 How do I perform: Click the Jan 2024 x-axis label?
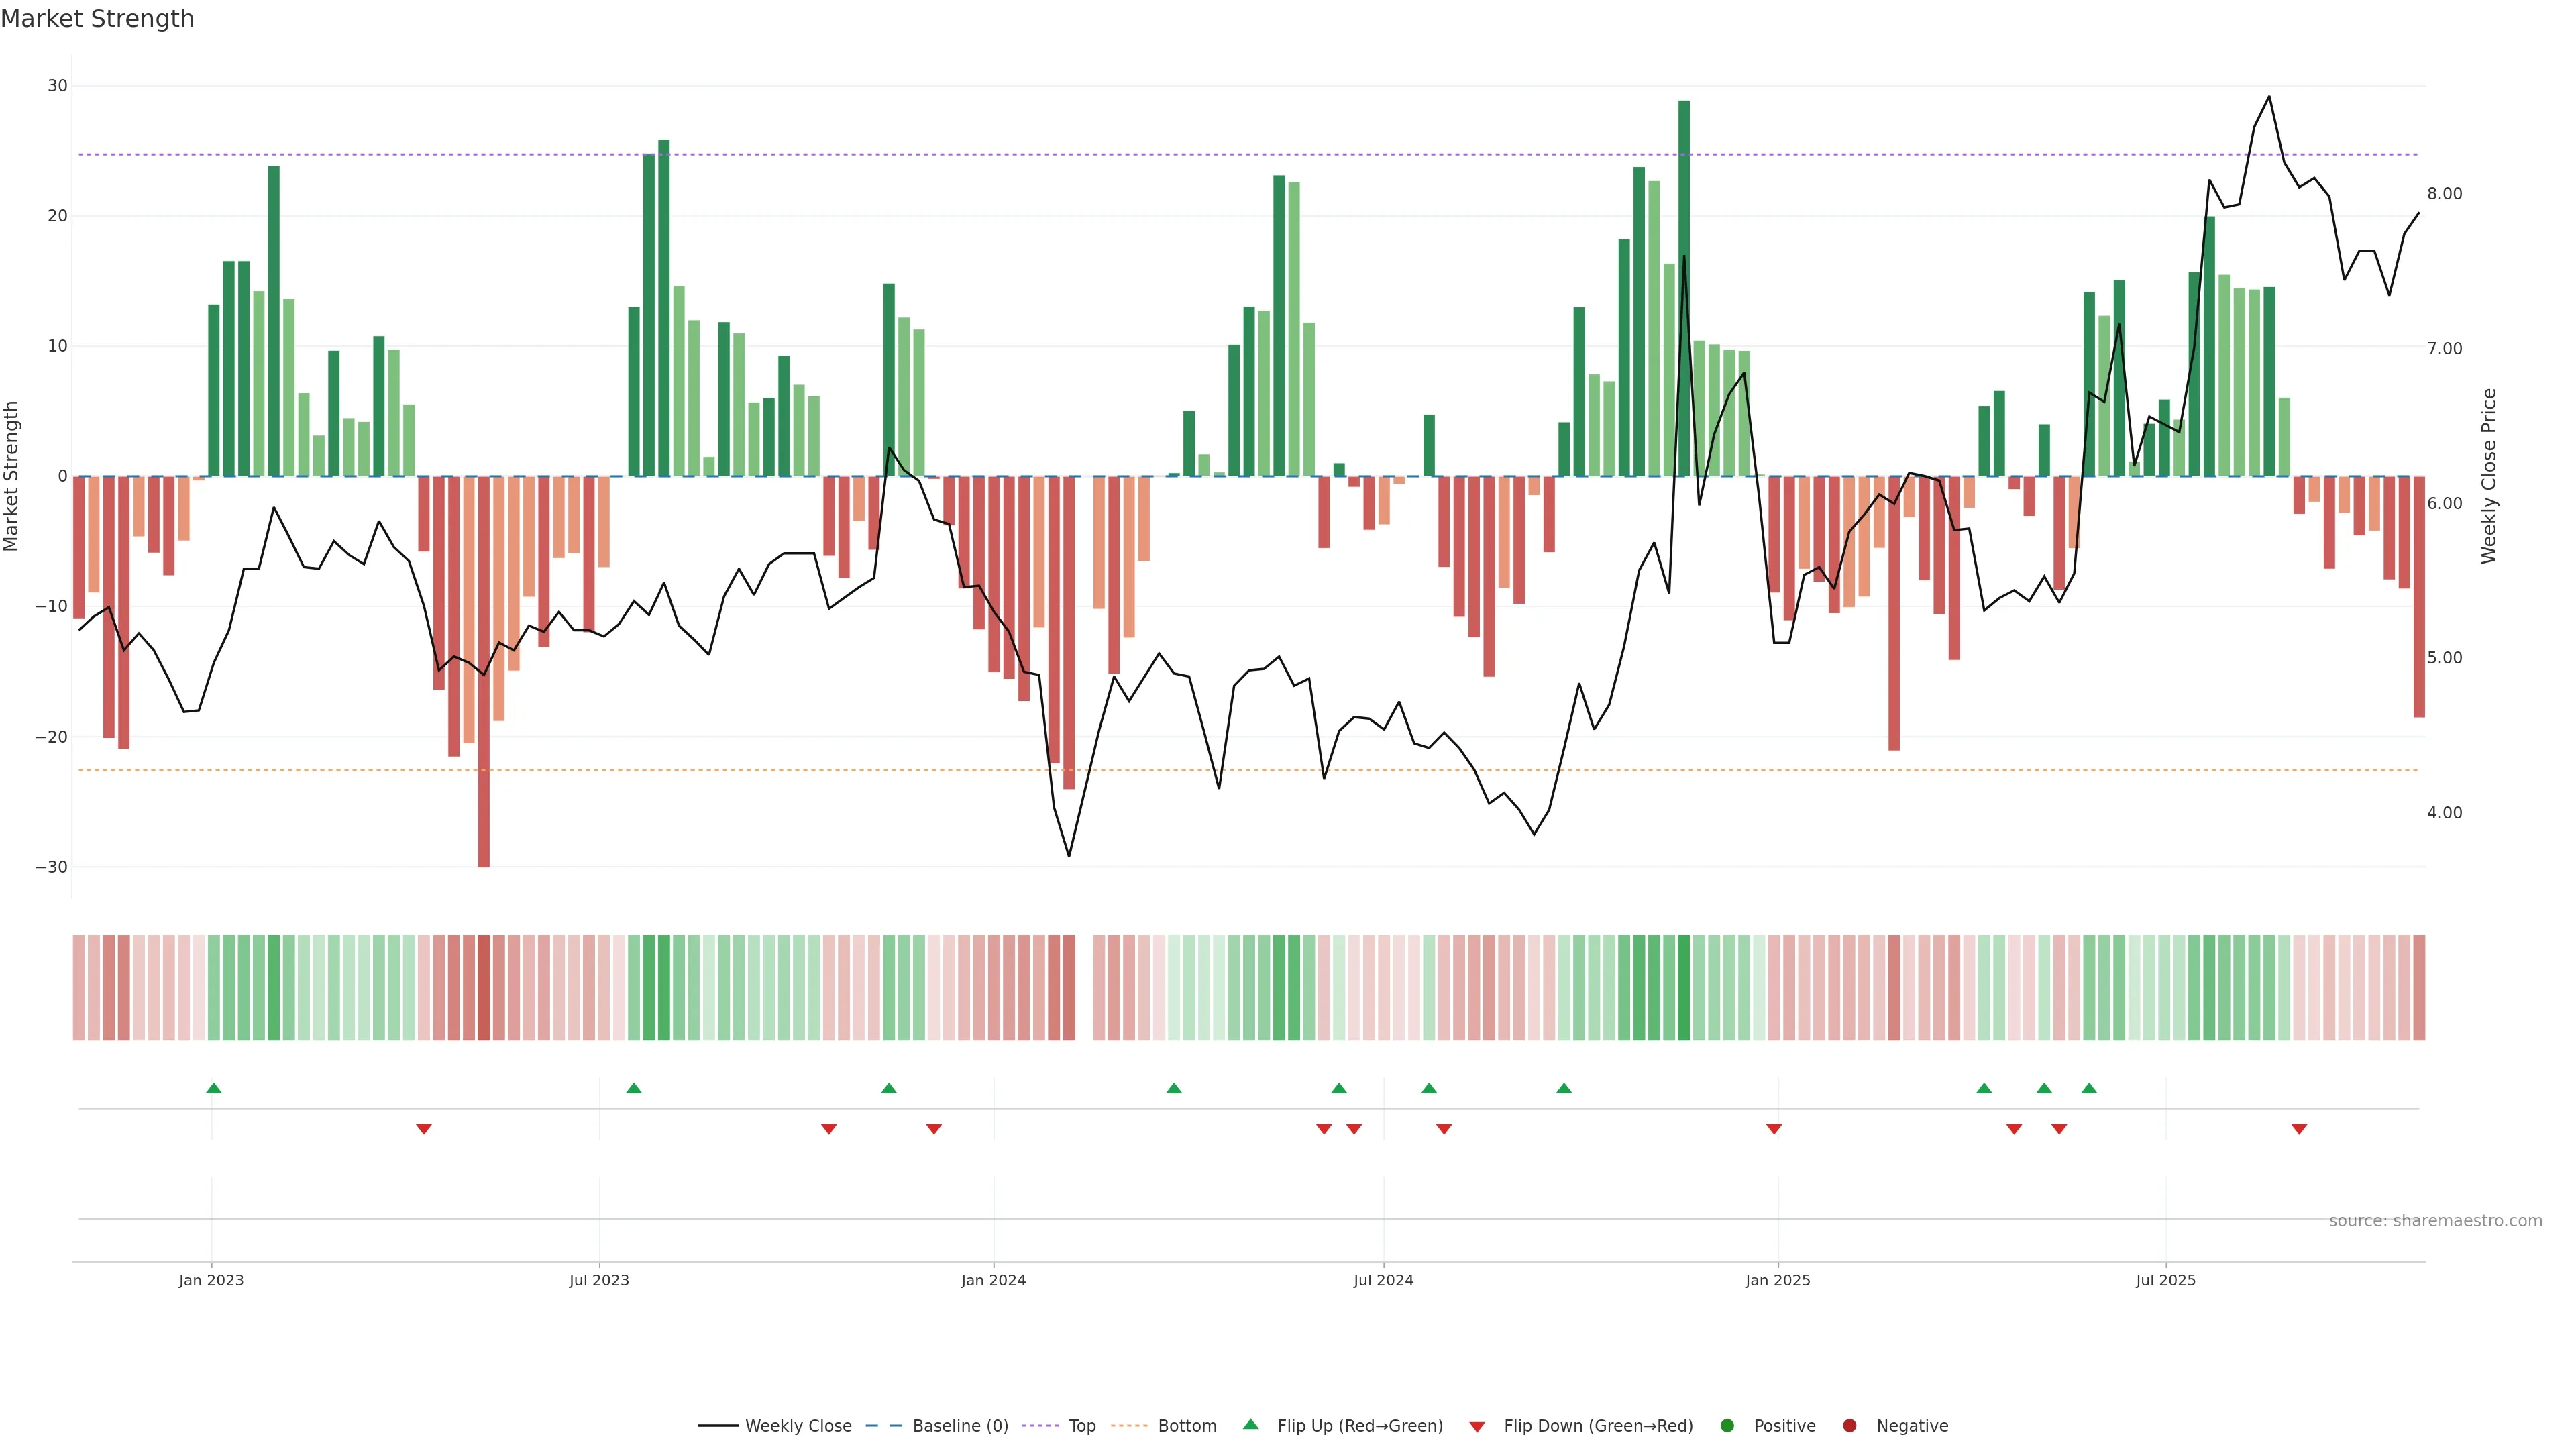click(993, 1280)
